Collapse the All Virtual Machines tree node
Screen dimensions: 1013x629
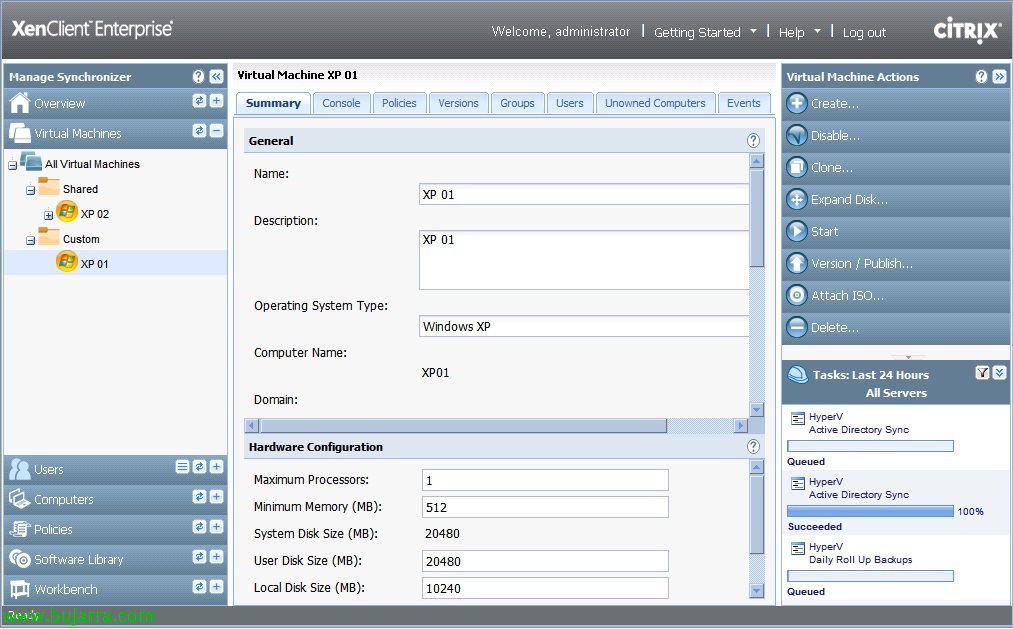(12, 165)
